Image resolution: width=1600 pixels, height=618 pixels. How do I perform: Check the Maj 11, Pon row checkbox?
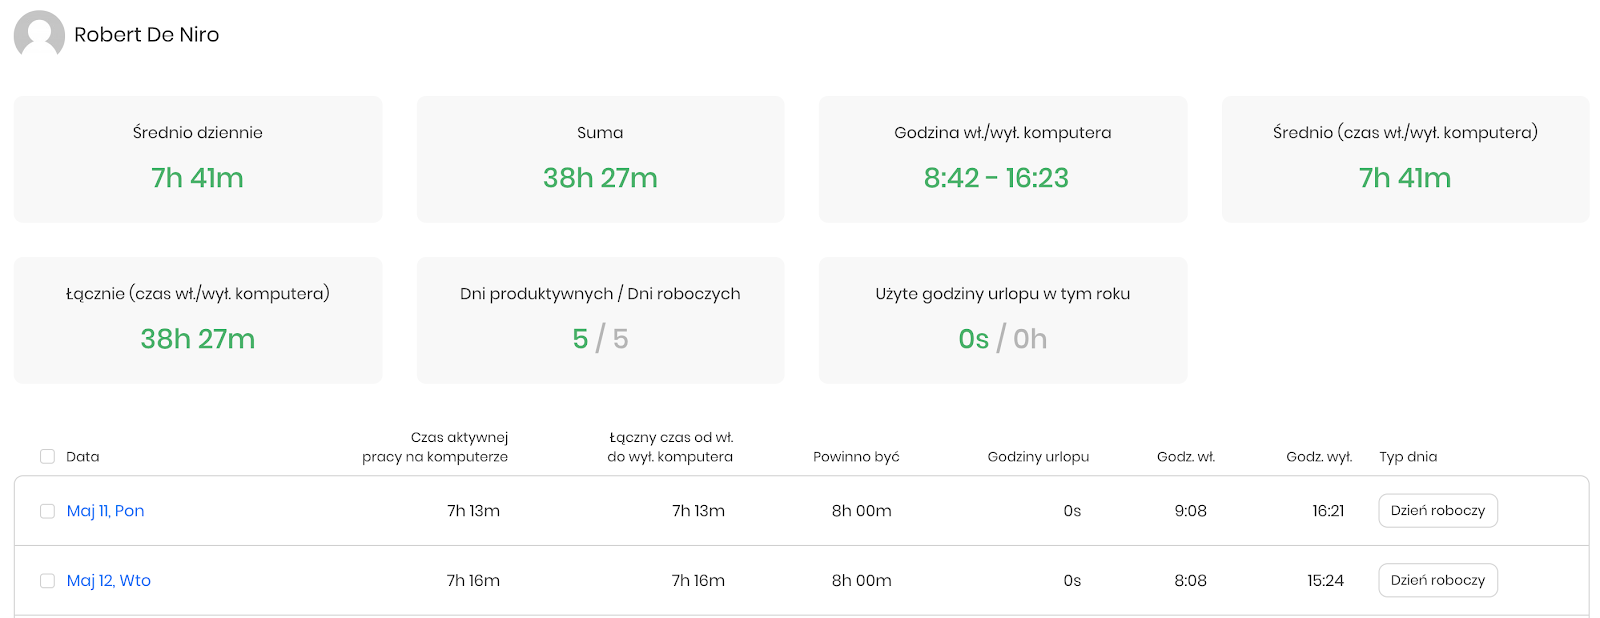click(47, 511)
